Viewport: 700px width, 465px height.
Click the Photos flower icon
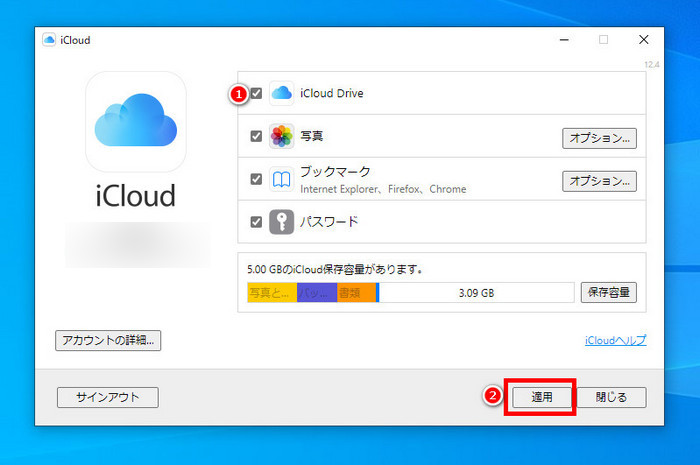pos(281,136)
